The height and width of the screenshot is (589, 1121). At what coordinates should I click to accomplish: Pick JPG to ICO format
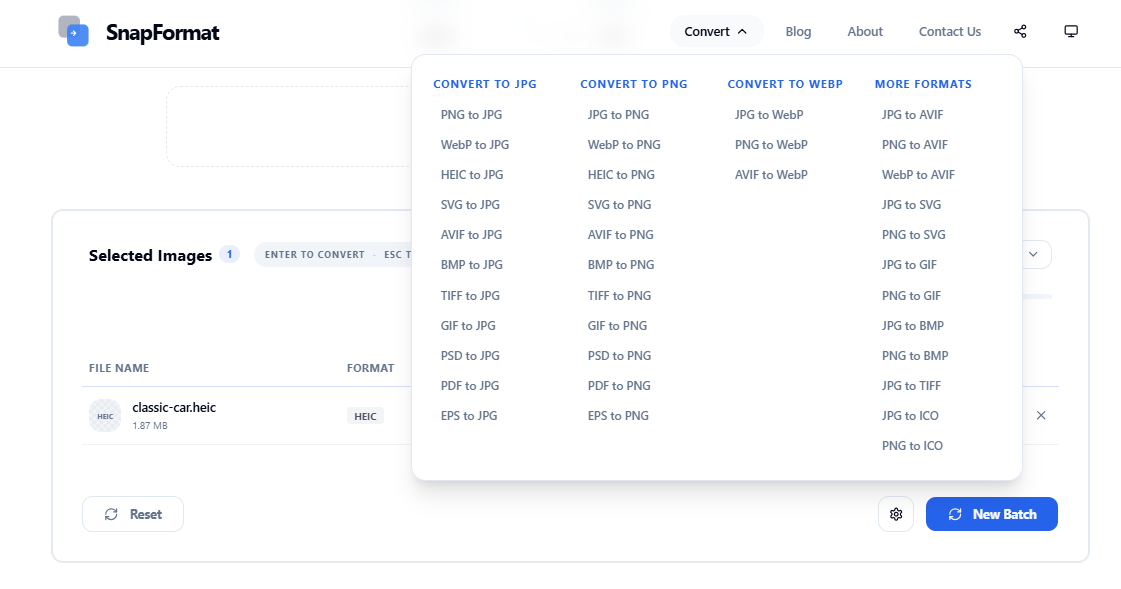[x=910, y=415]
